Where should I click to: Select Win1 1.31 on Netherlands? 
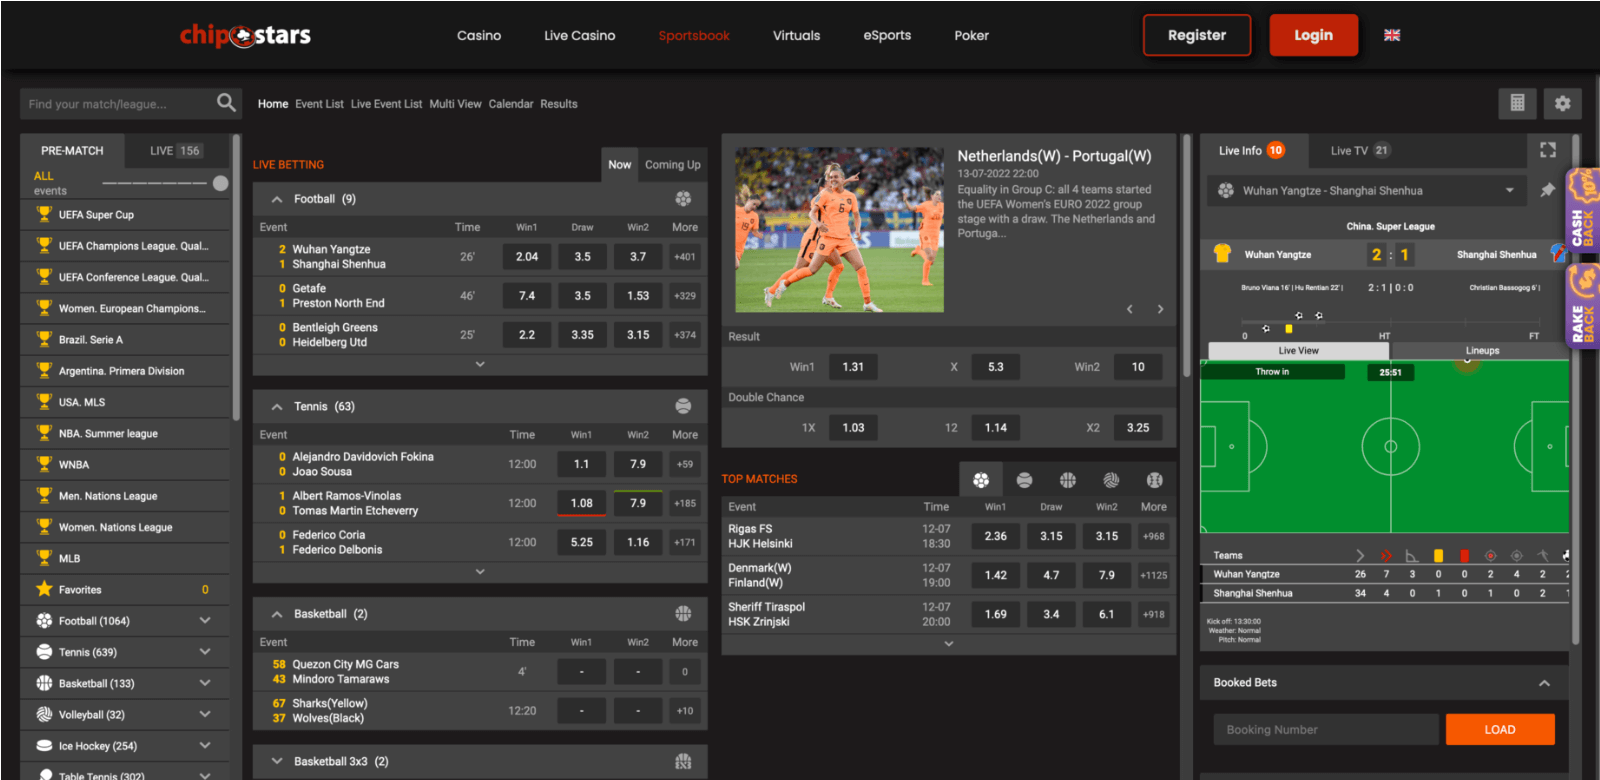pyautogui.click(x=853, y=367)
